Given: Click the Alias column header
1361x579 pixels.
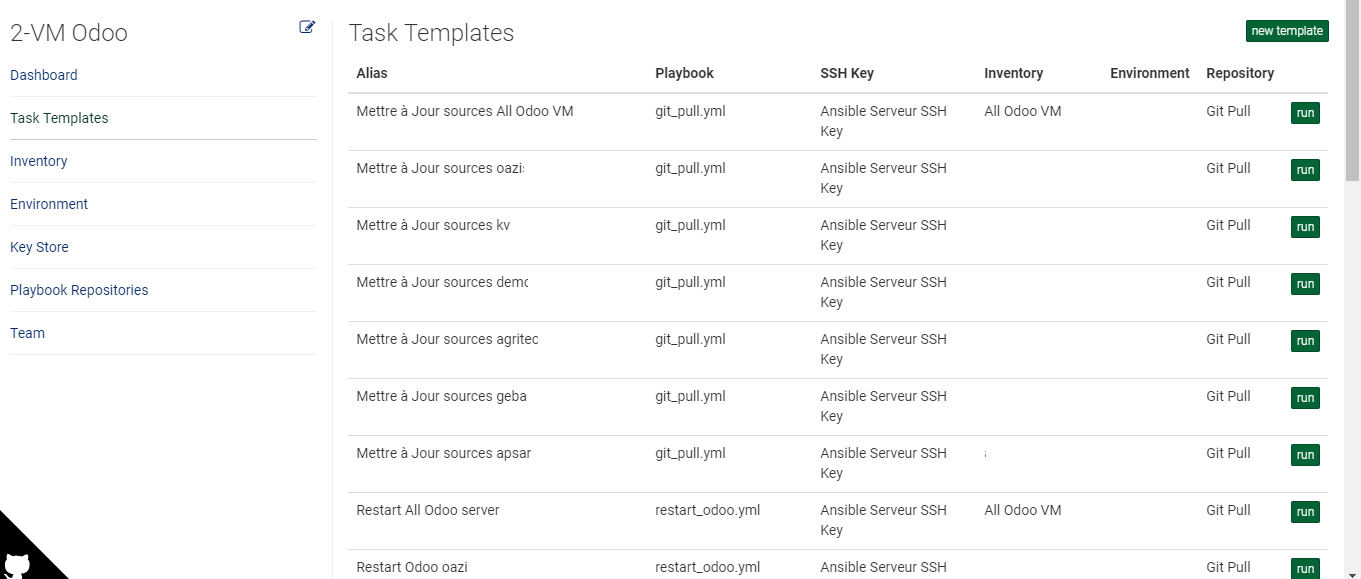Looking at the screenshot, I should (x=372, y=73).
